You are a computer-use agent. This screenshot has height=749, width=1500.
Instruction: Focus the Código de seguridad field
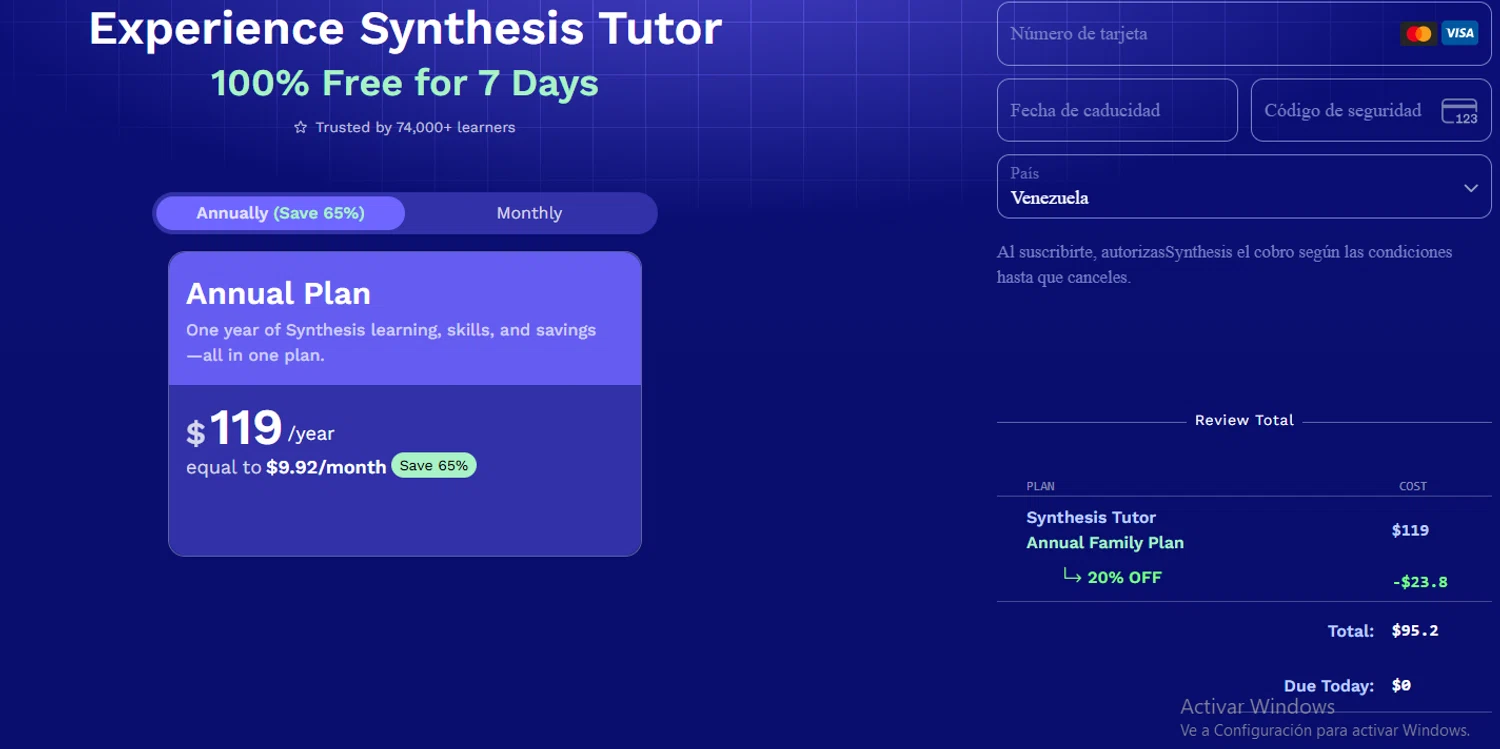1371,110
